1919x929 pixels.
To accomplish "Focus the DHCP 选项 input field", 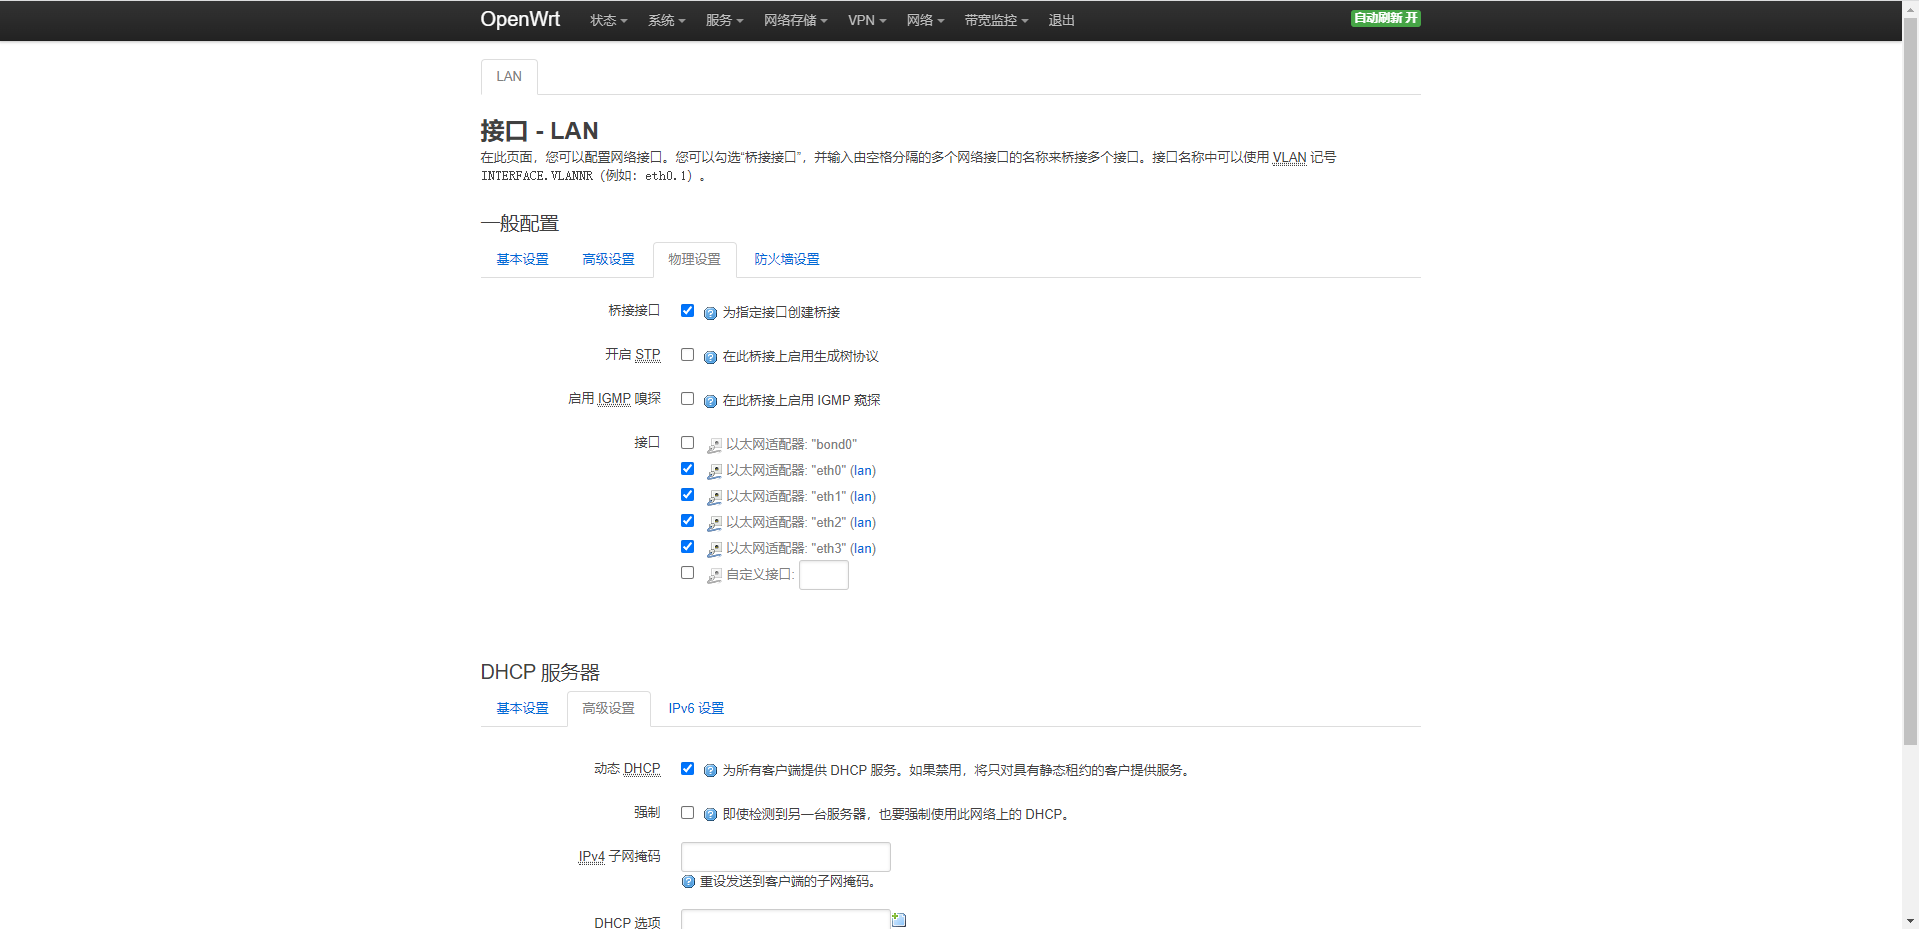I will tap(786, 920).
